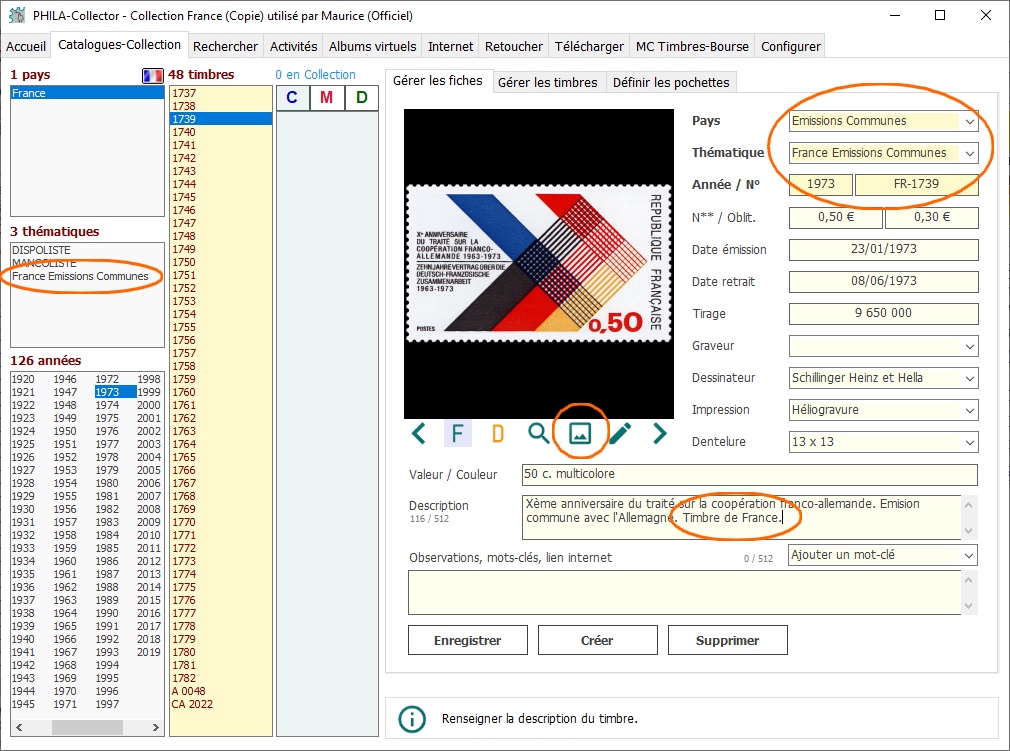Click the stamp number field FR-1739

pos(916,184)
